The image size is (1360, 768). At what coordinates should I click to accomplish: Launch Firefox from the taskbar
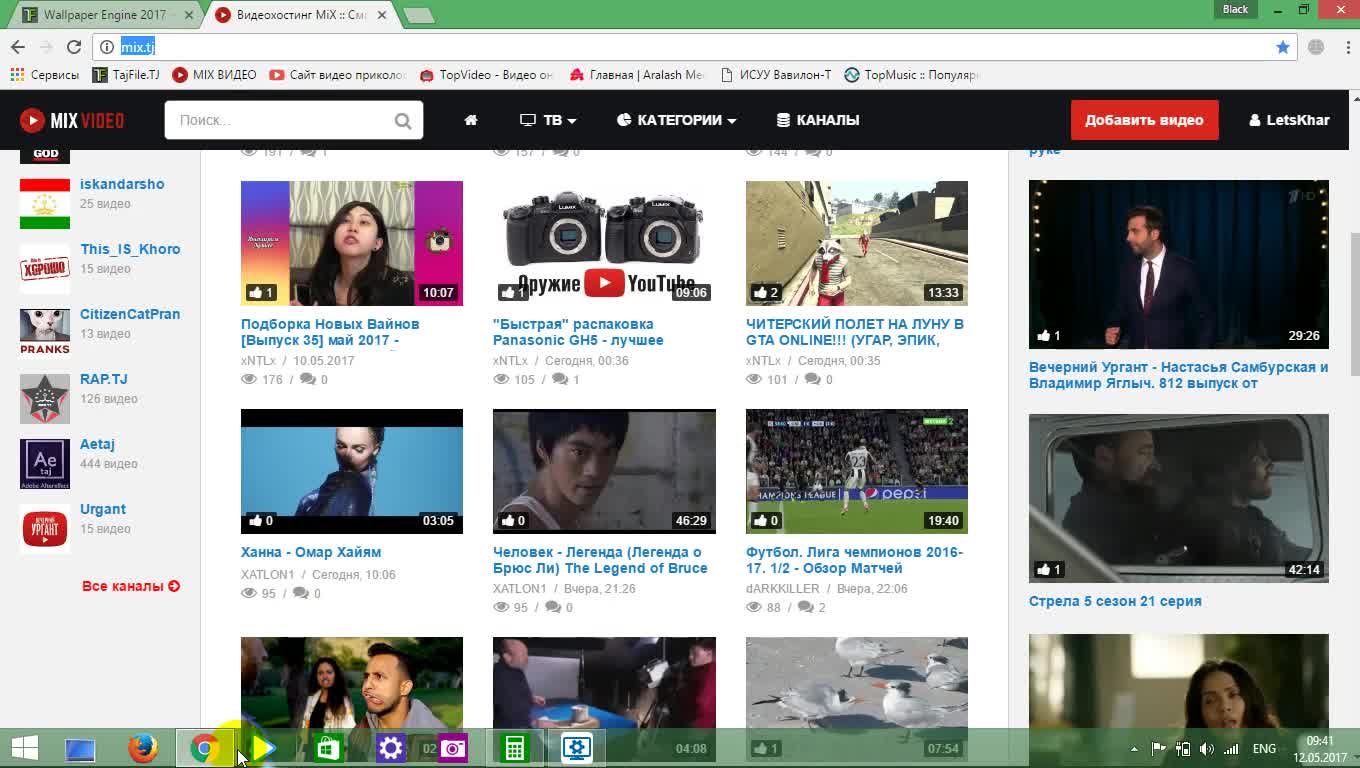(x=143, y=748)
